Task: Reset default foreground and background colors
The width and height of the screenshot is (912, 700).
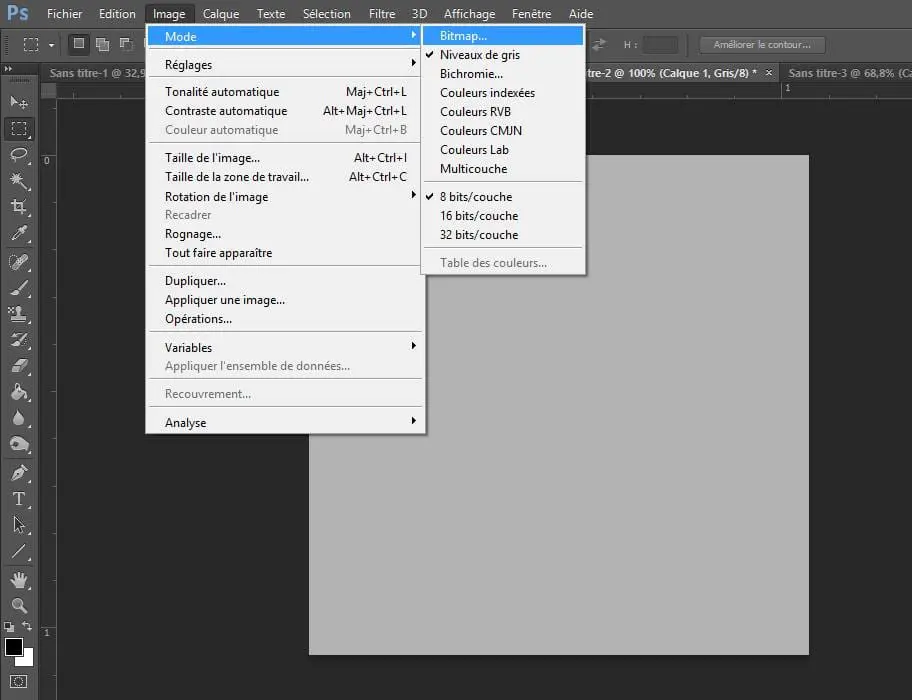Action: click(x=9, y=627)
